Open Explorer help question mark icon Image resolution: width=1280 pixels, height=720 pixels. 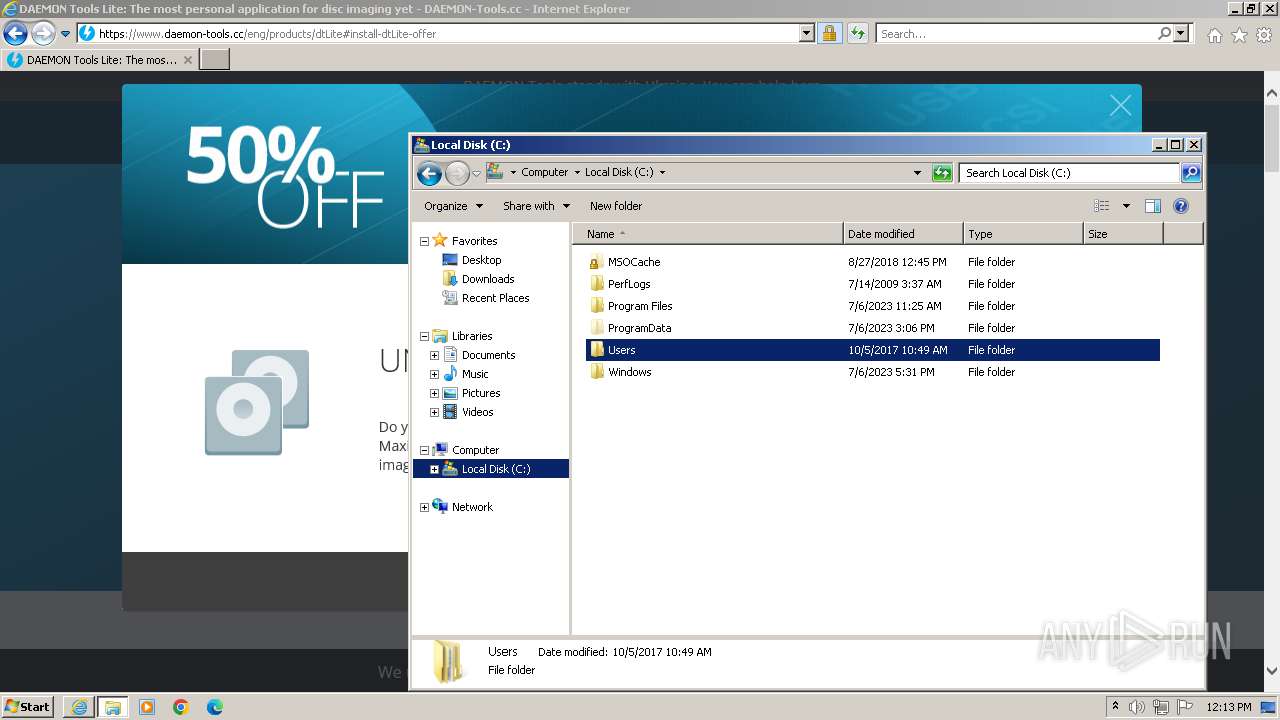point(1181,206)
